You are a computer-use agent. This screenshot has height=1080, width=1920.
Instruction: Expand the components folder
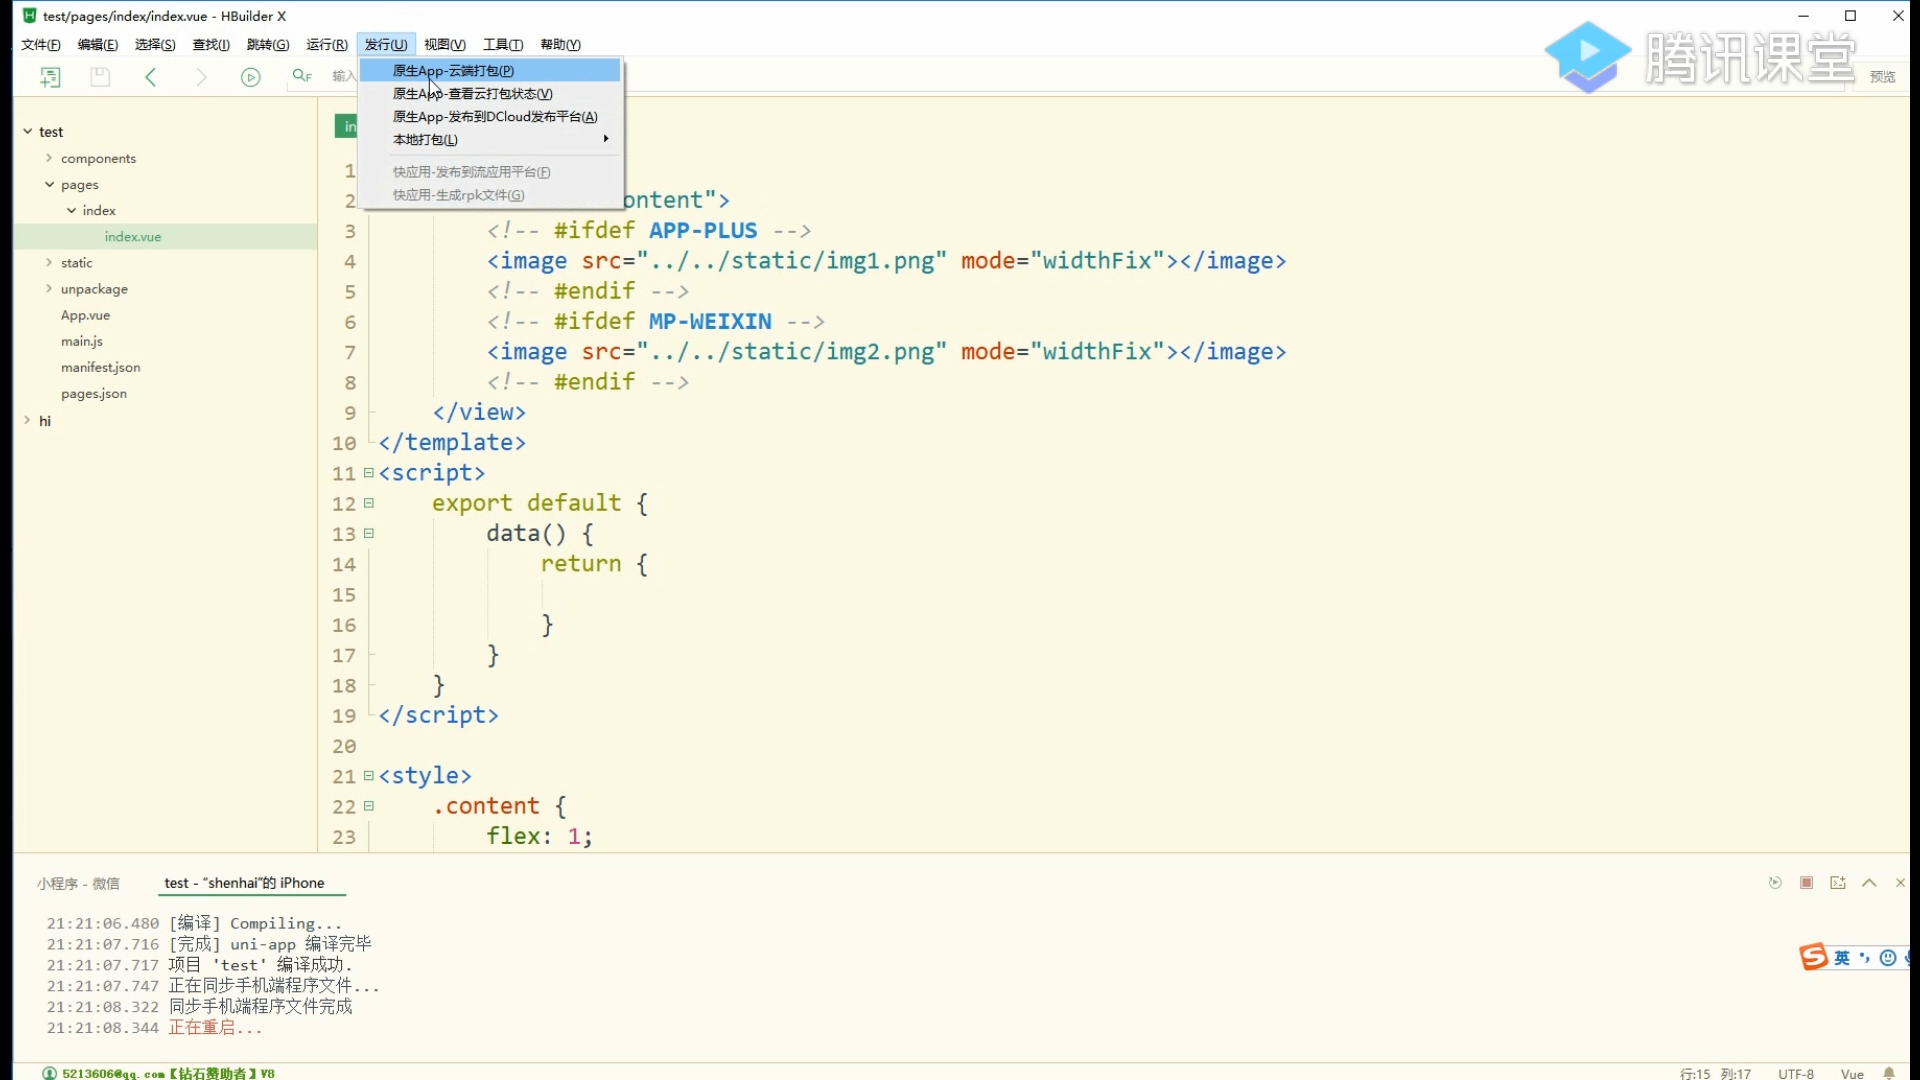[x=49, y=158]
